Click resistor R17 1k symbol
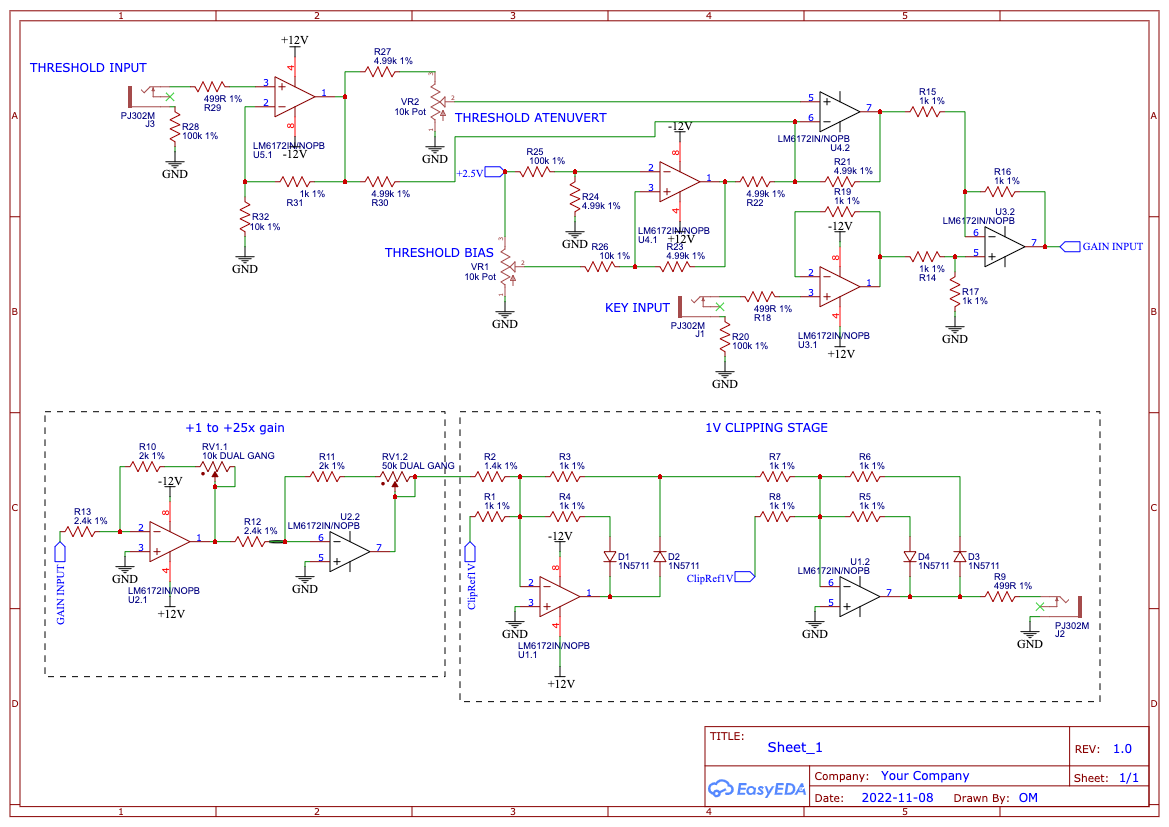The width and height of the screenshot is (1169, 827). click(x=954, y=292)
